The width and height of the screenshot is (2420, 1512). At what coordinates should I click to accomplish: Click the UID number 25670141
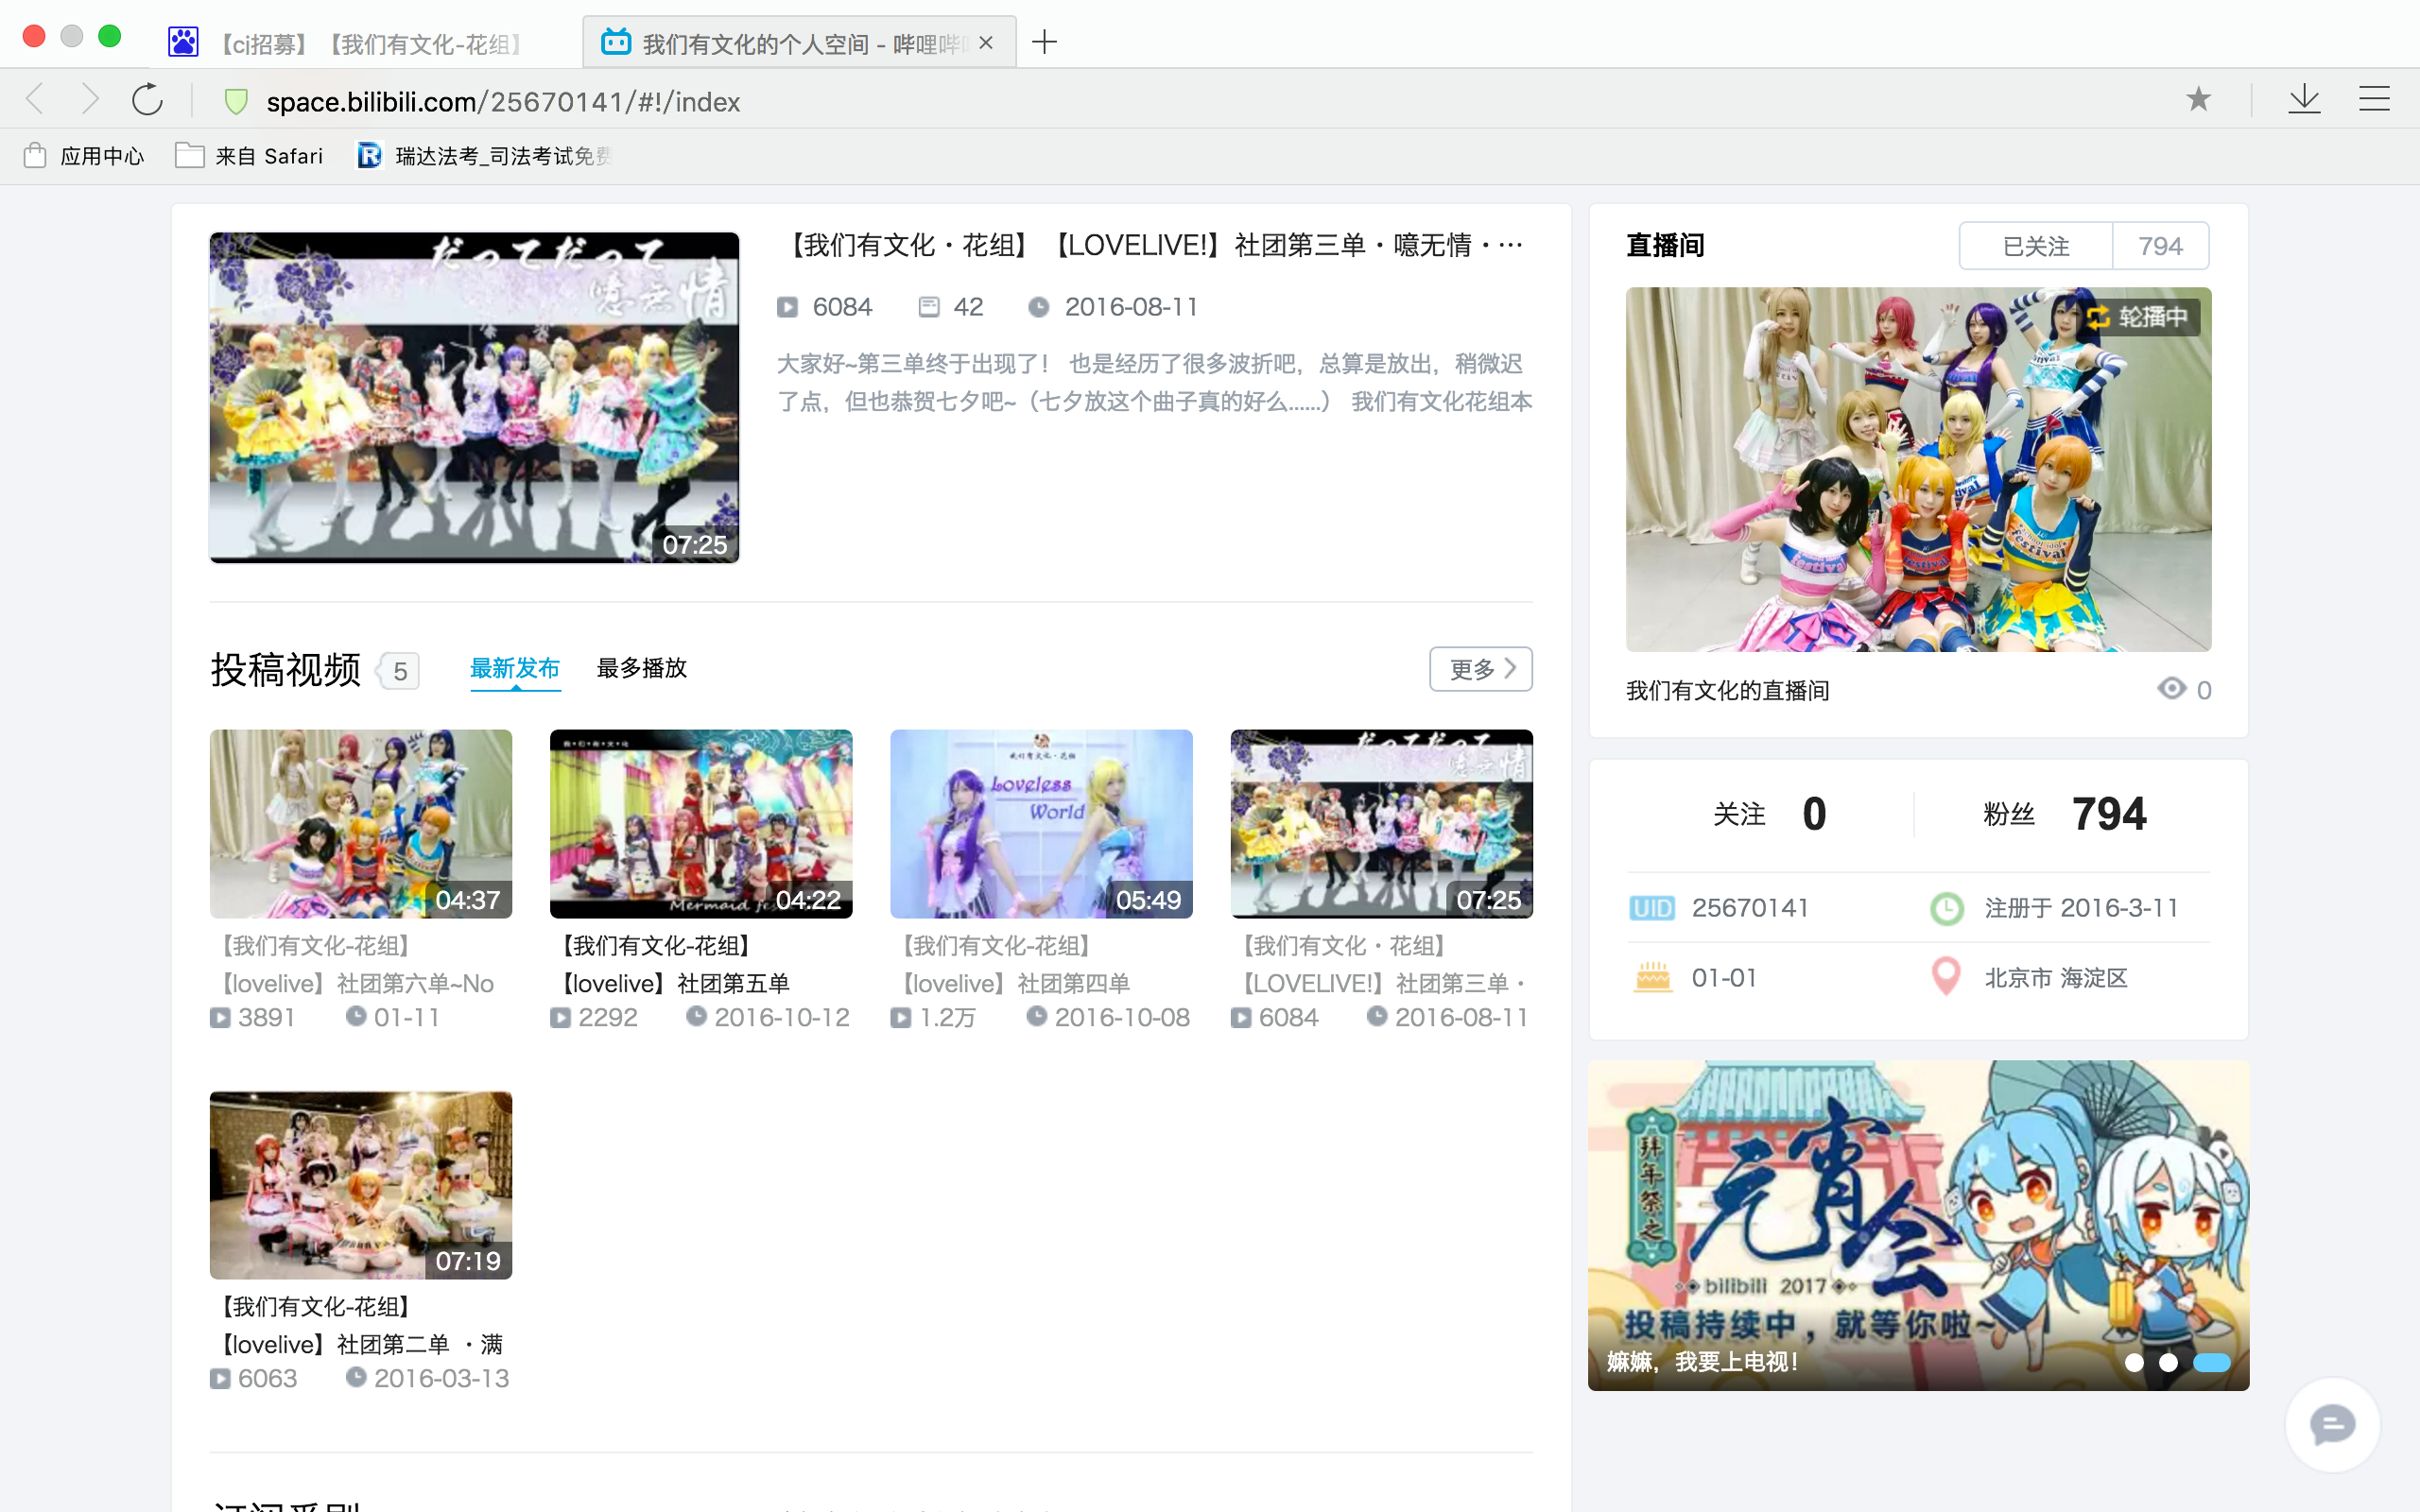(1750, 908)
